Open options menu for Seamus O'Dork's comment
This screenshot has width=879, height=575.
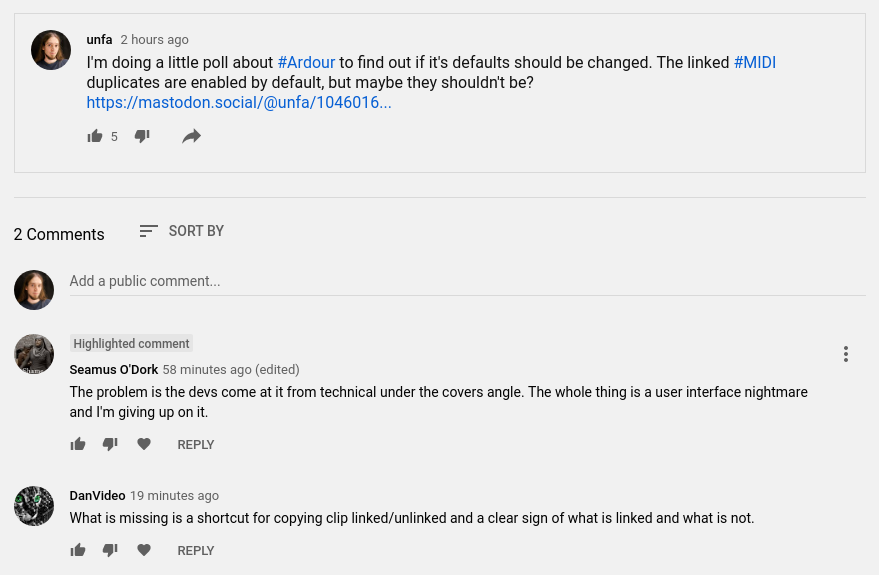coord(846,354)
